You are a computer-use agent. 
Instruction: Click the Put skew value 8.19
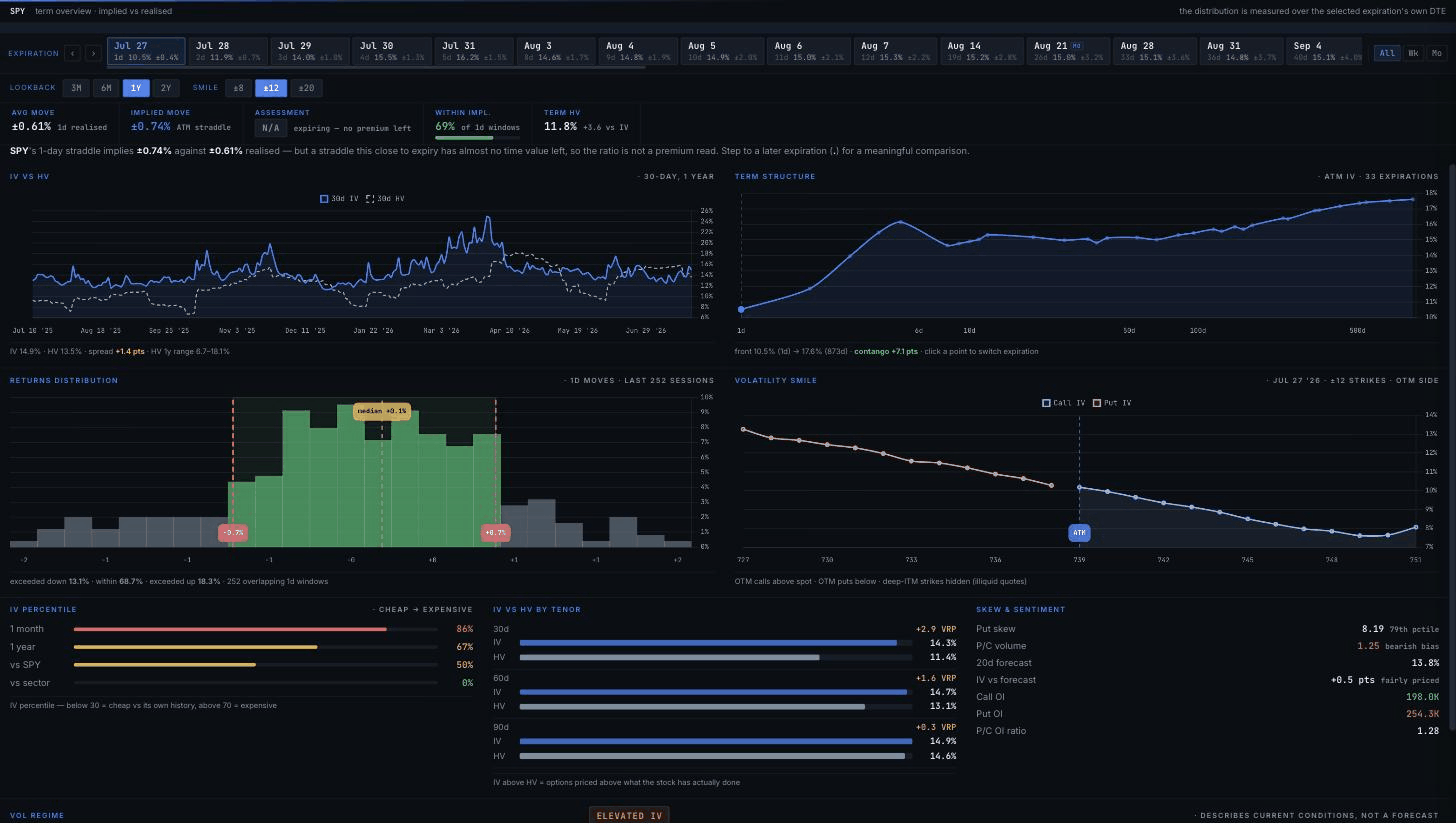(1372, 629)
